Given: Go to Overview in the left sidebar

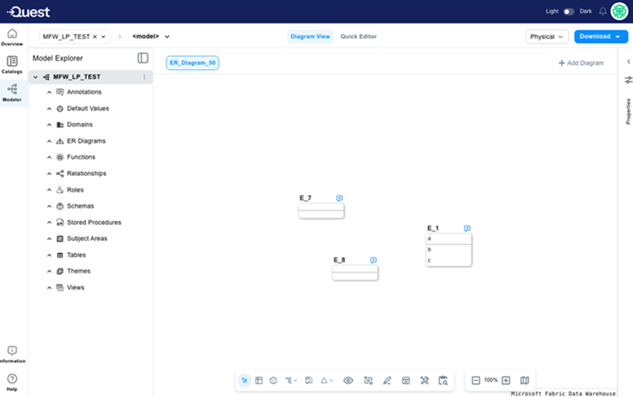Looking at the screenshot, I should [x=12, y=37].
